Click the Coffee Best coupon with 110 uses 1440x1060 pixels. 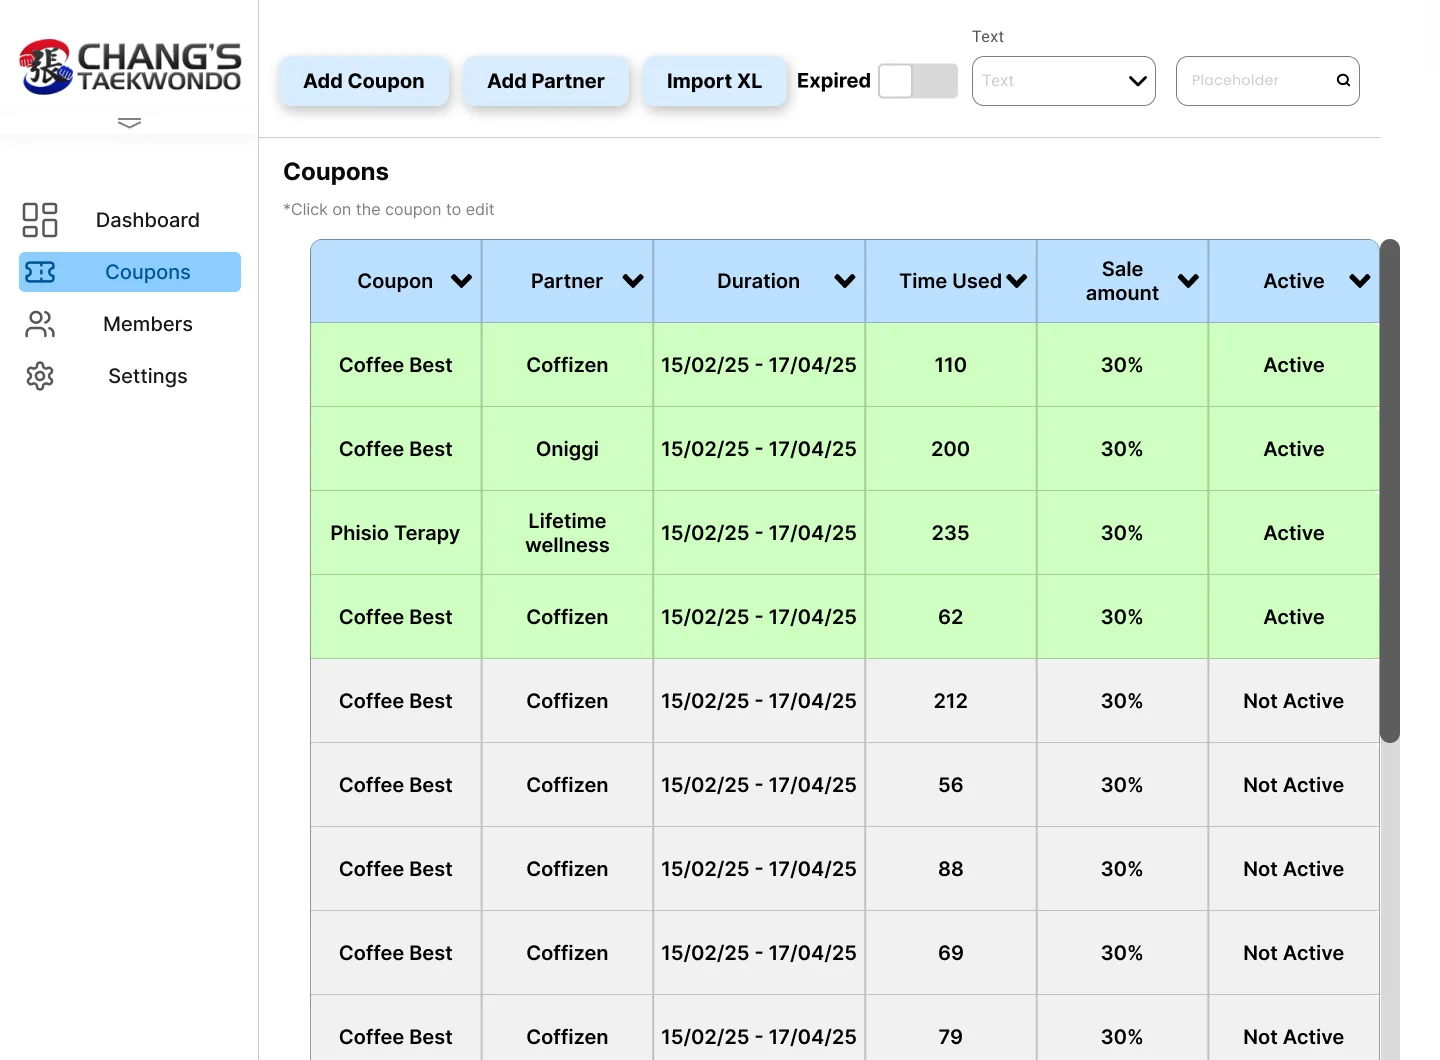[x=396, y=365]
